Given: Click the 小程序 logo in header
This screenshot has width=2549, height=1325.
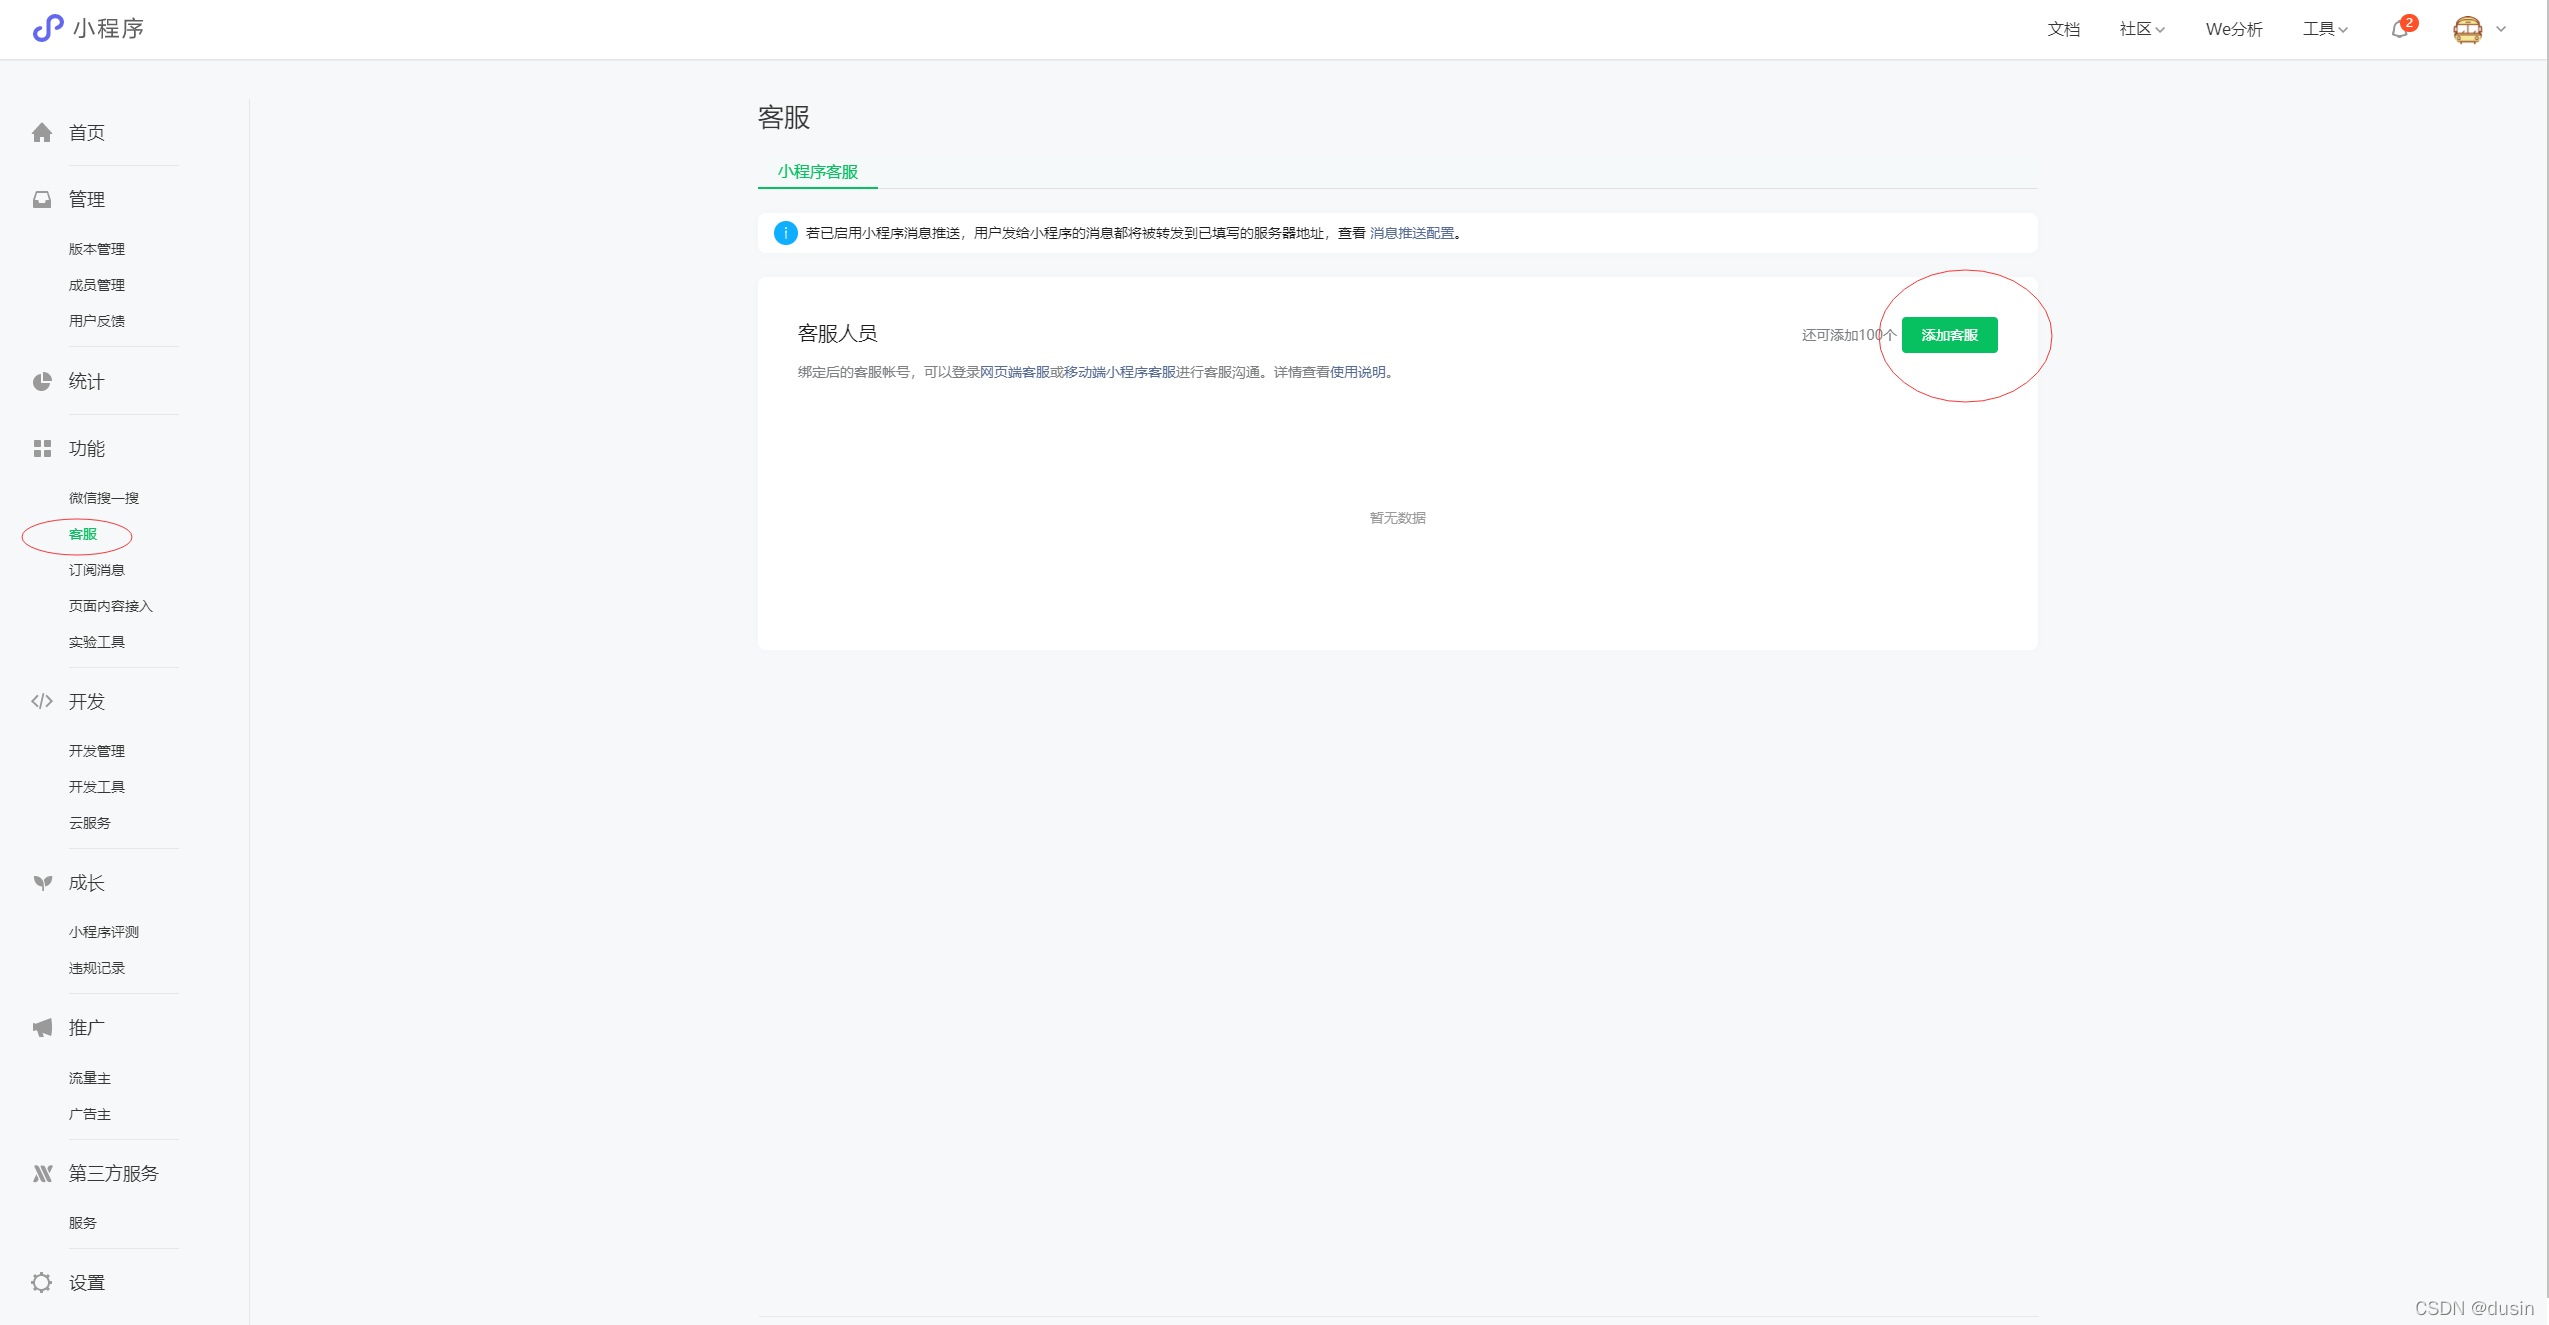Looking at the screenshot, I should (x=48, y=28).
